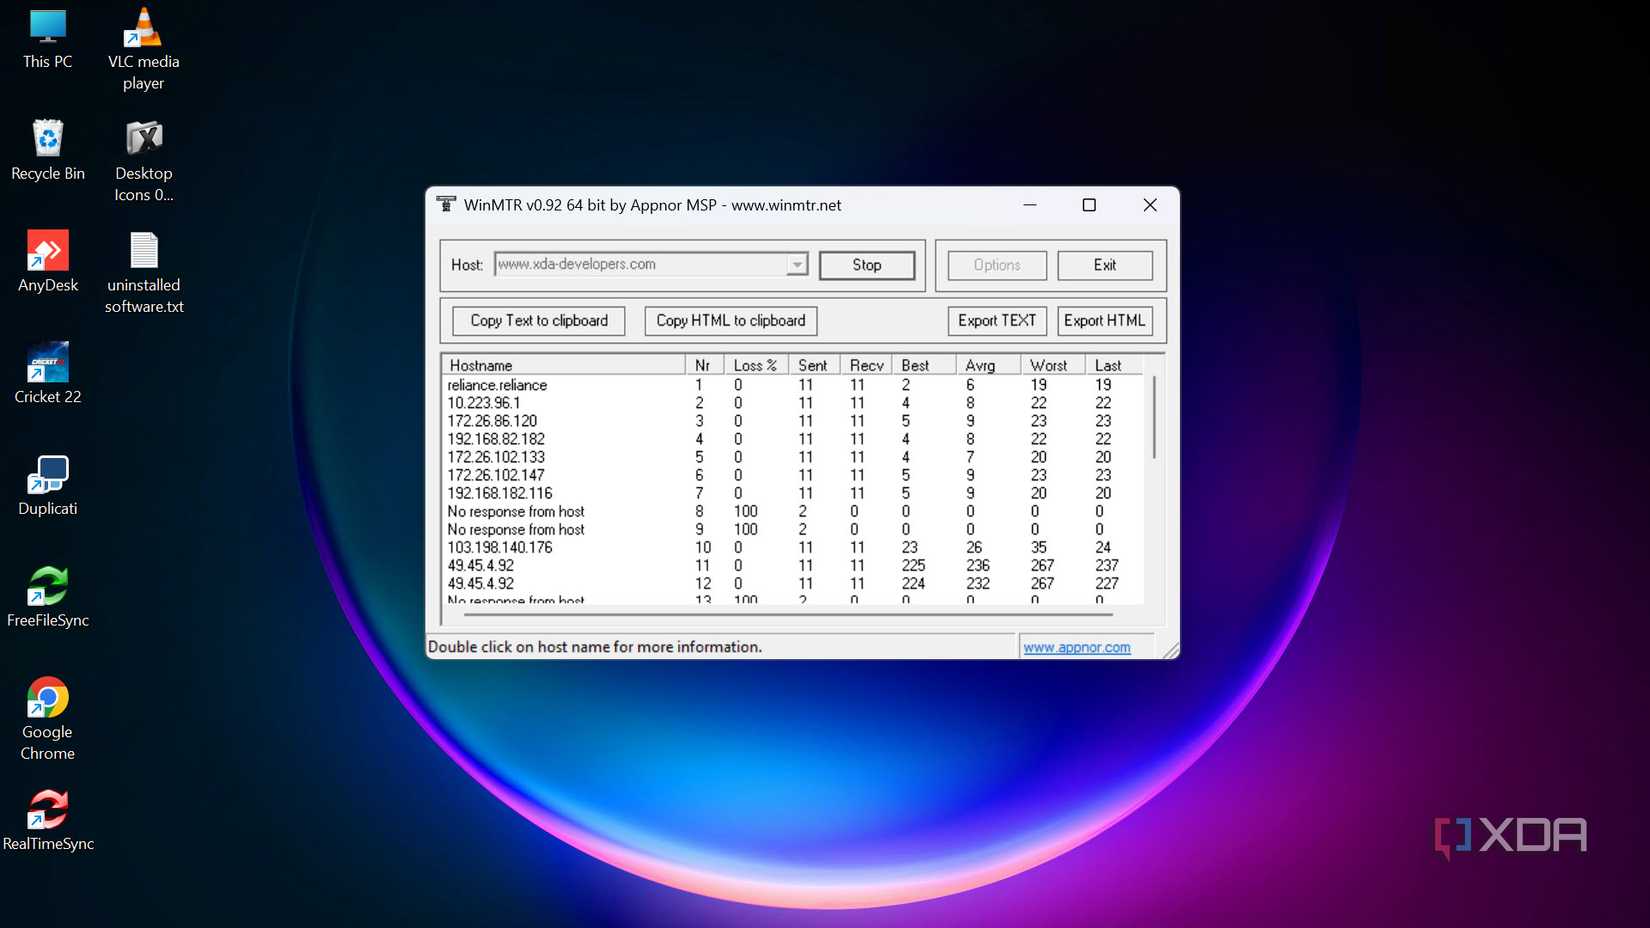Copy HTML to clipboard
Screen dimensions: 1650x928
pos(729,320)
